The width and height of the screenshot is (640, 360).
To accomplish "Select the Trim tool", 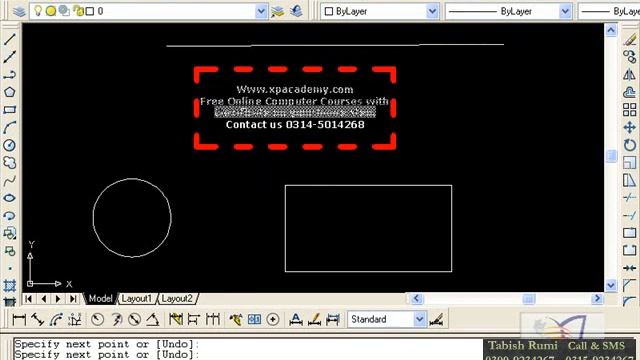I will pos(630,198).
